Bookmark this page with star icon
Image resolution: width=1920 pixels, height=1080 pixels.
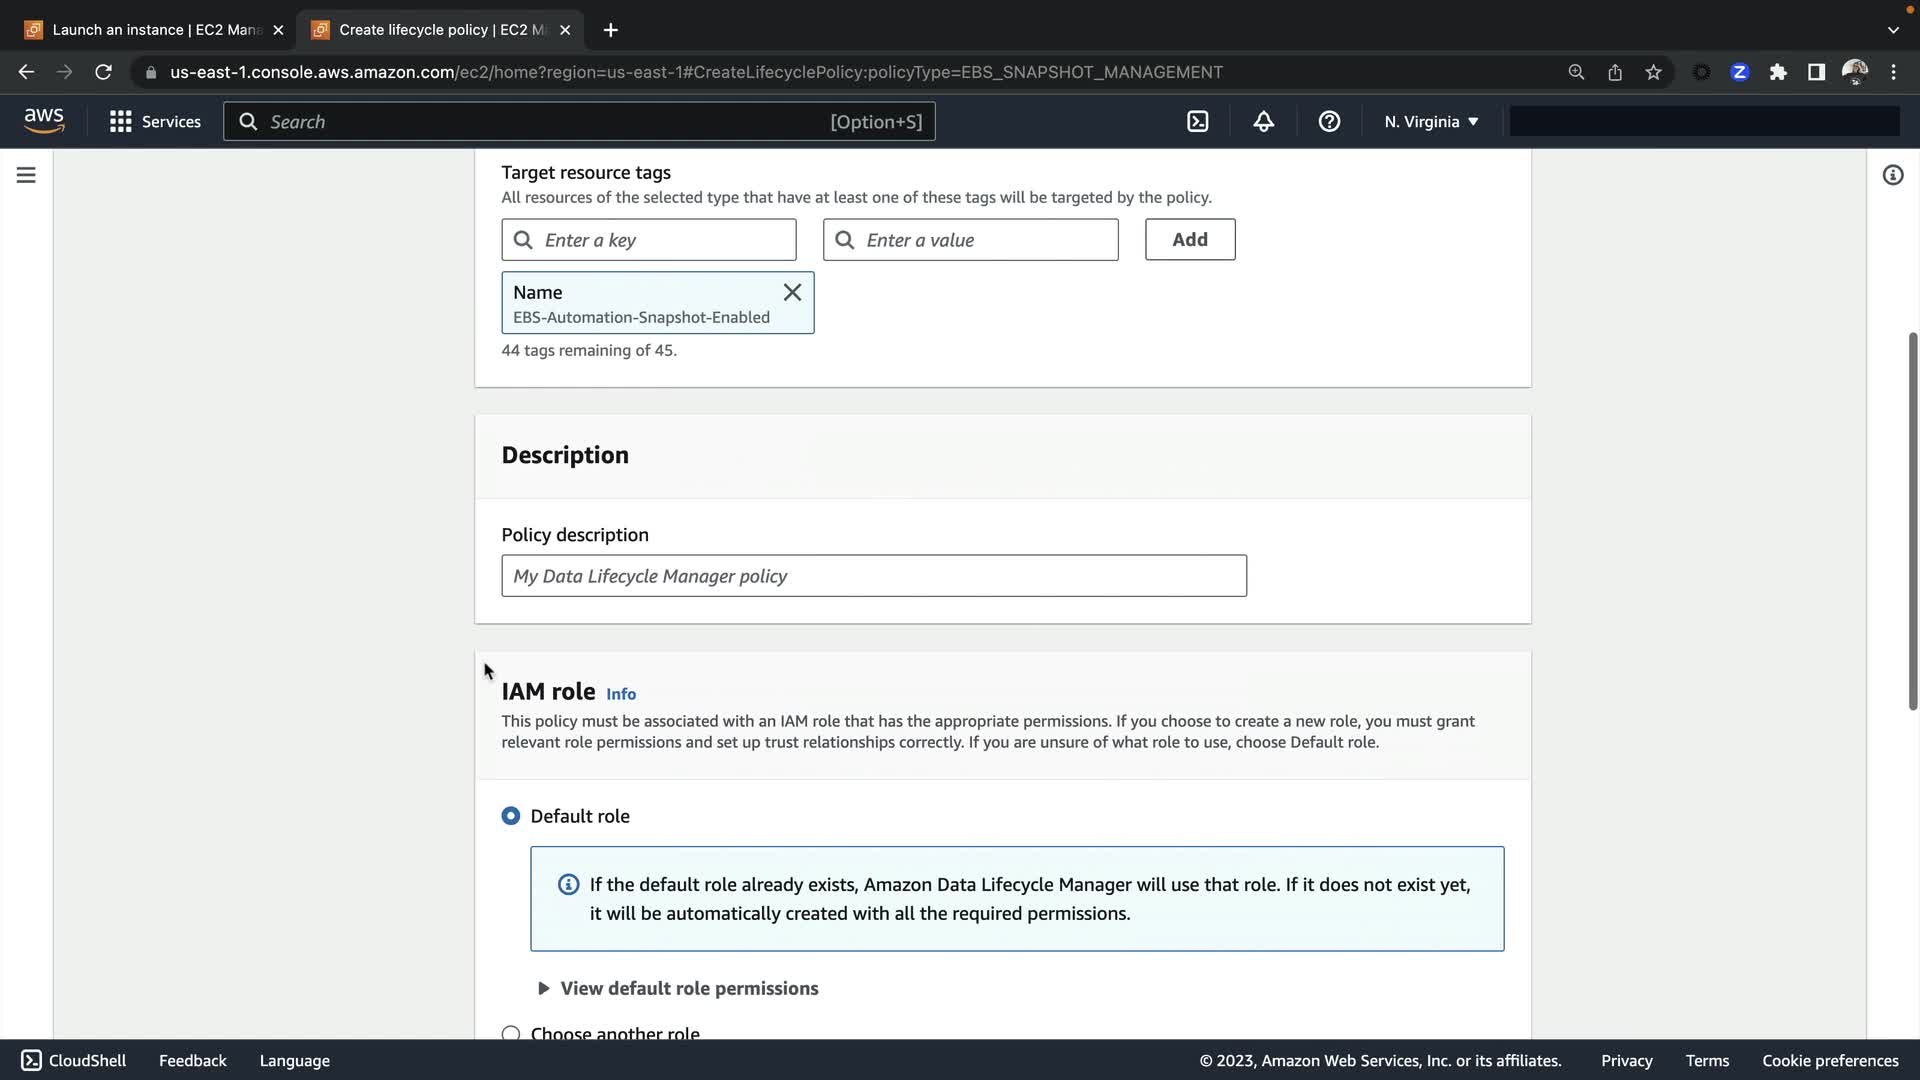1653,72
